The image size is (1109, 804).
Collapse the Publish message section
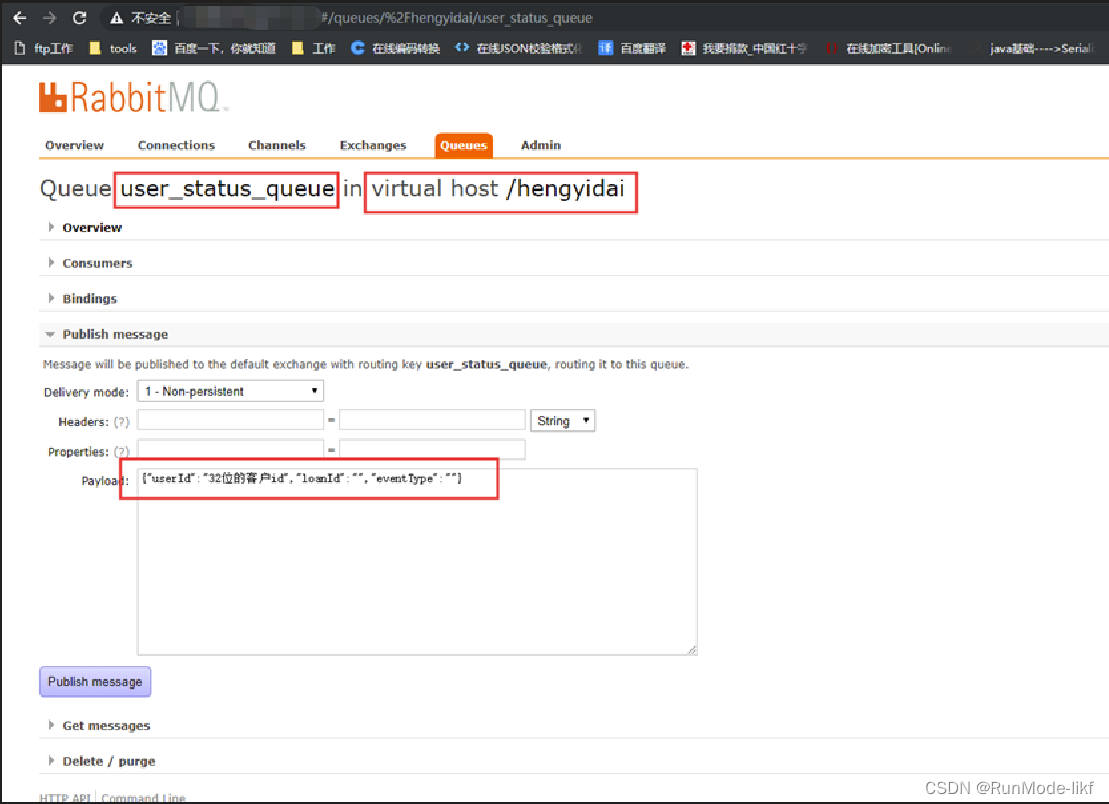115,334
